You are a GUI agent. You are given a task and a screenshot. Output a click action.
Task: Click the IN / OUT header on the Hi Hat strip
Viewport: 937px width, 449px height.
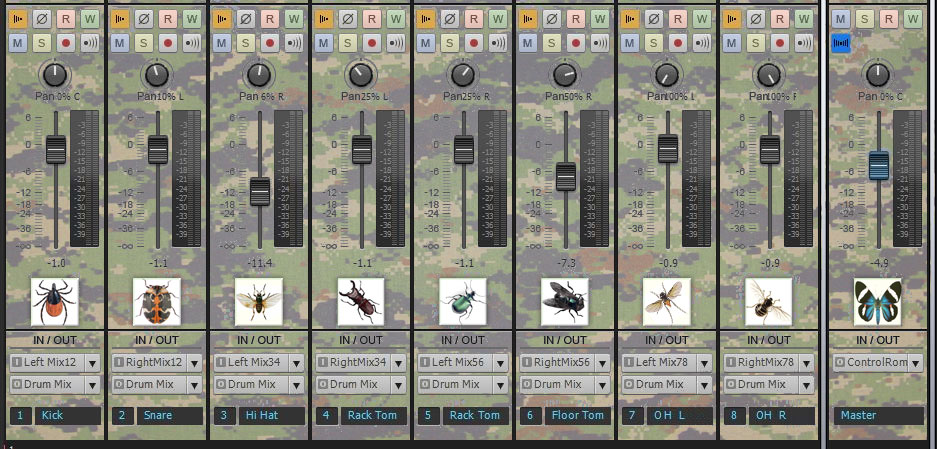coord(258,340)
